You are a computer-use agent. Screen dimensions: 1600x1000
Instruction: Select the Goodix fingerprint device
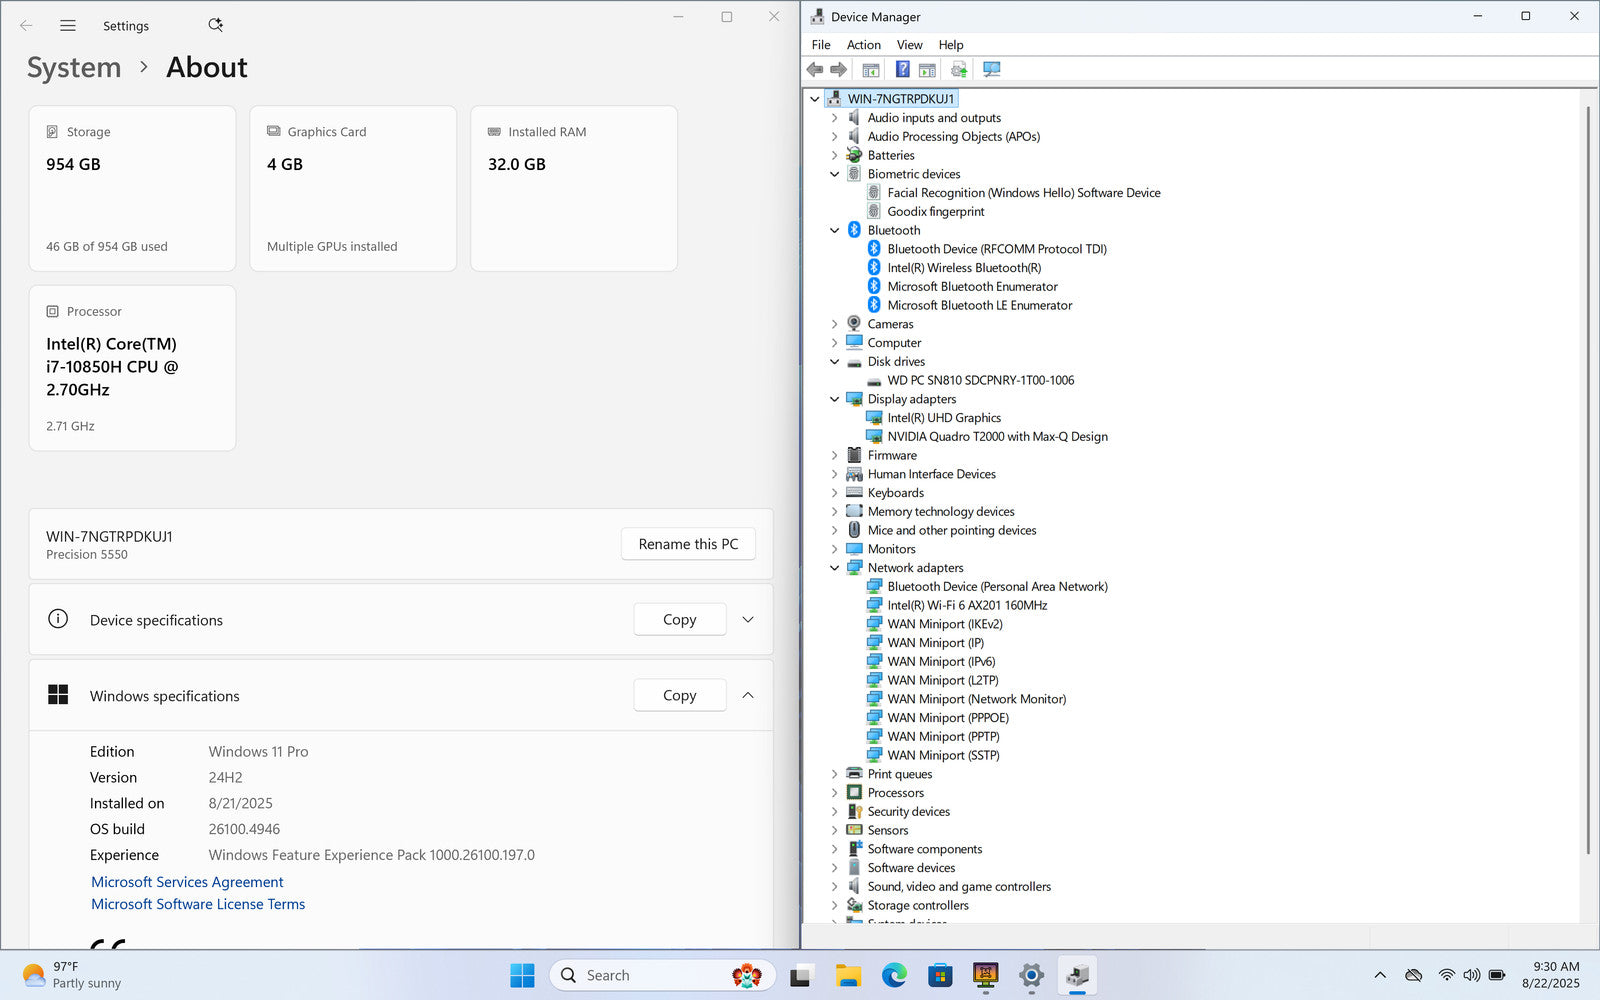pos(935,211)
